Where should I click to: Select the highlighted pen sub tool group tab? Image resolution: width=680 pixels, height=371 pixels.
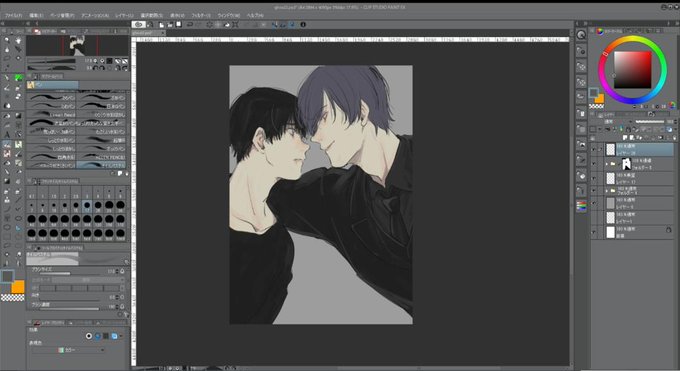52,85
